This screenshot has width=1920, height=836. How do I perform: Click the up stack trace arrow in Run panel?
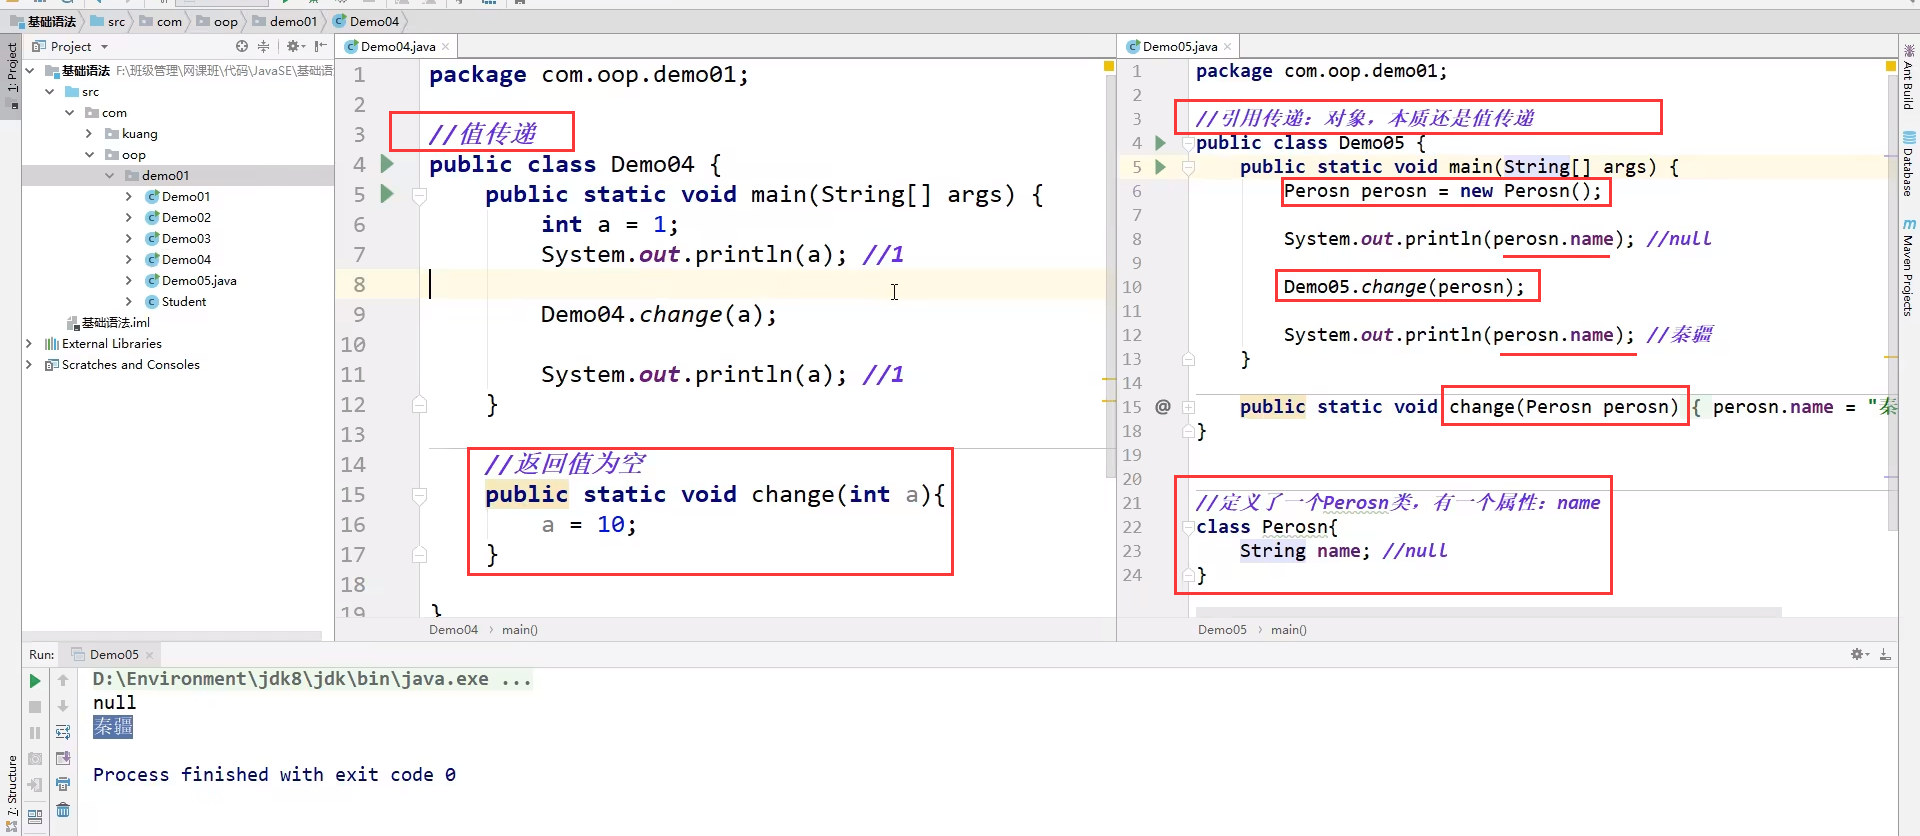(x=63, y=681)
